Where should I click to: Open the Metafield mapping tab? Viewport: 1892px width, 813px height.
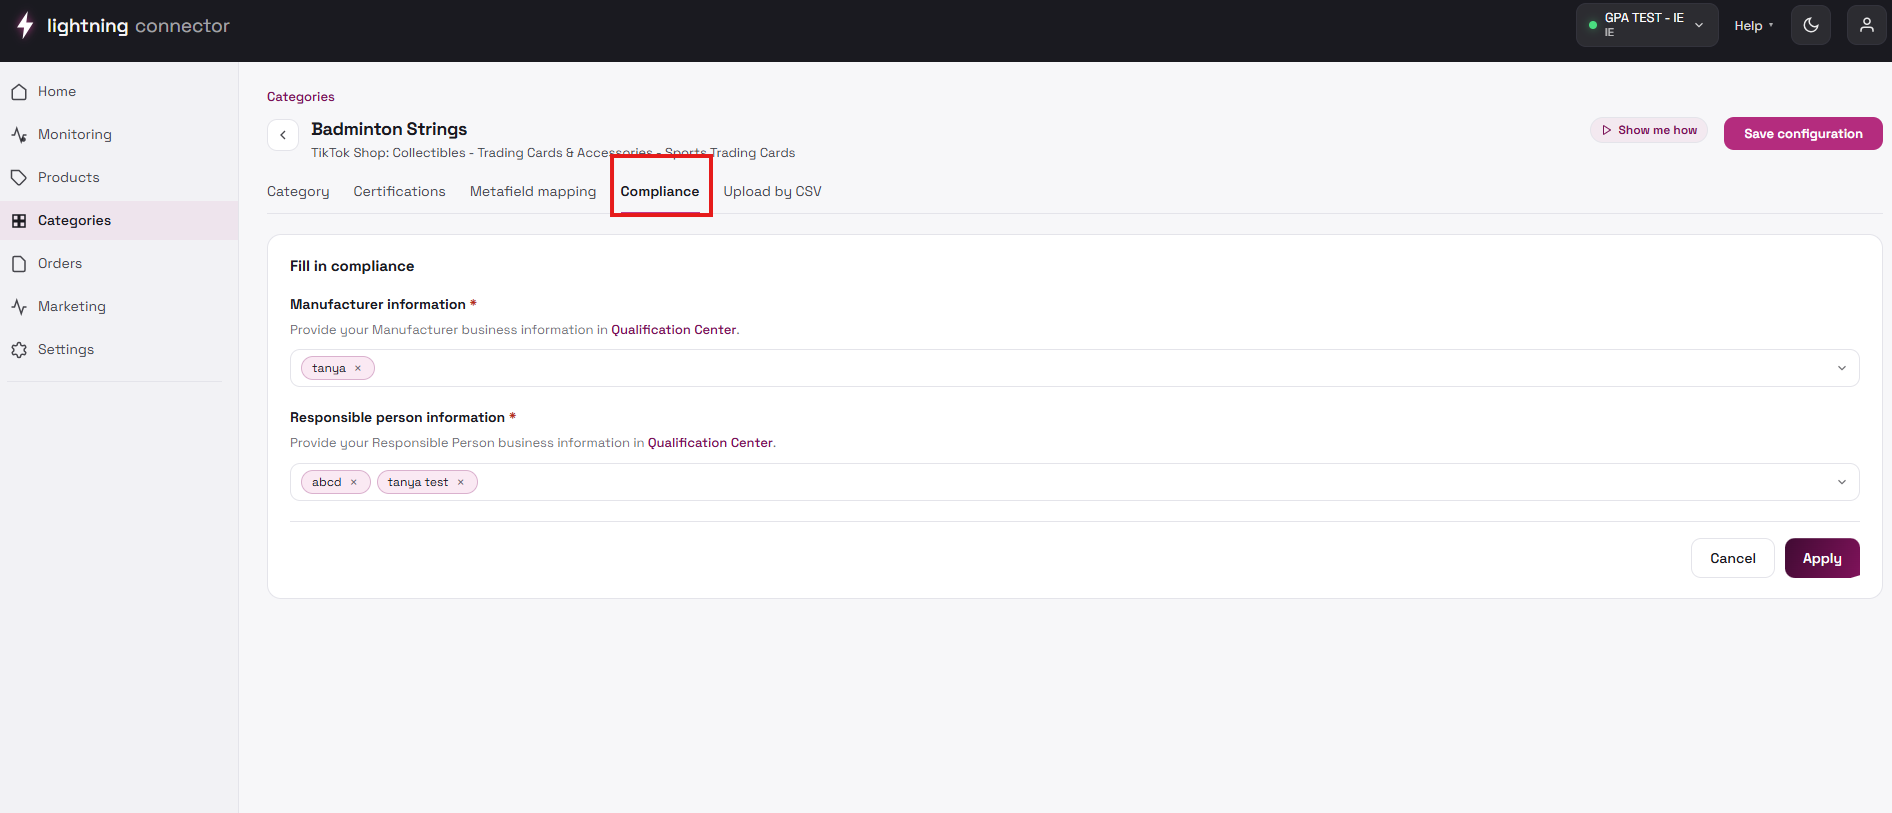pyautogui.click(x=533, y=192)
